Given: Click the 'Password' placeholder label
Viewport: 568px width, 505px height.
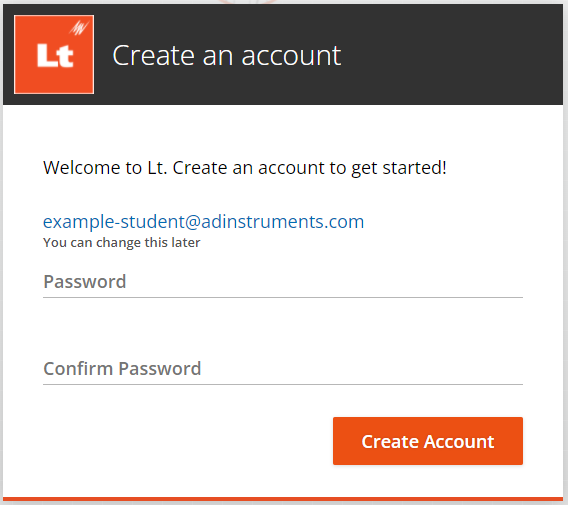Looking at the screenshot, I should 85,282.
